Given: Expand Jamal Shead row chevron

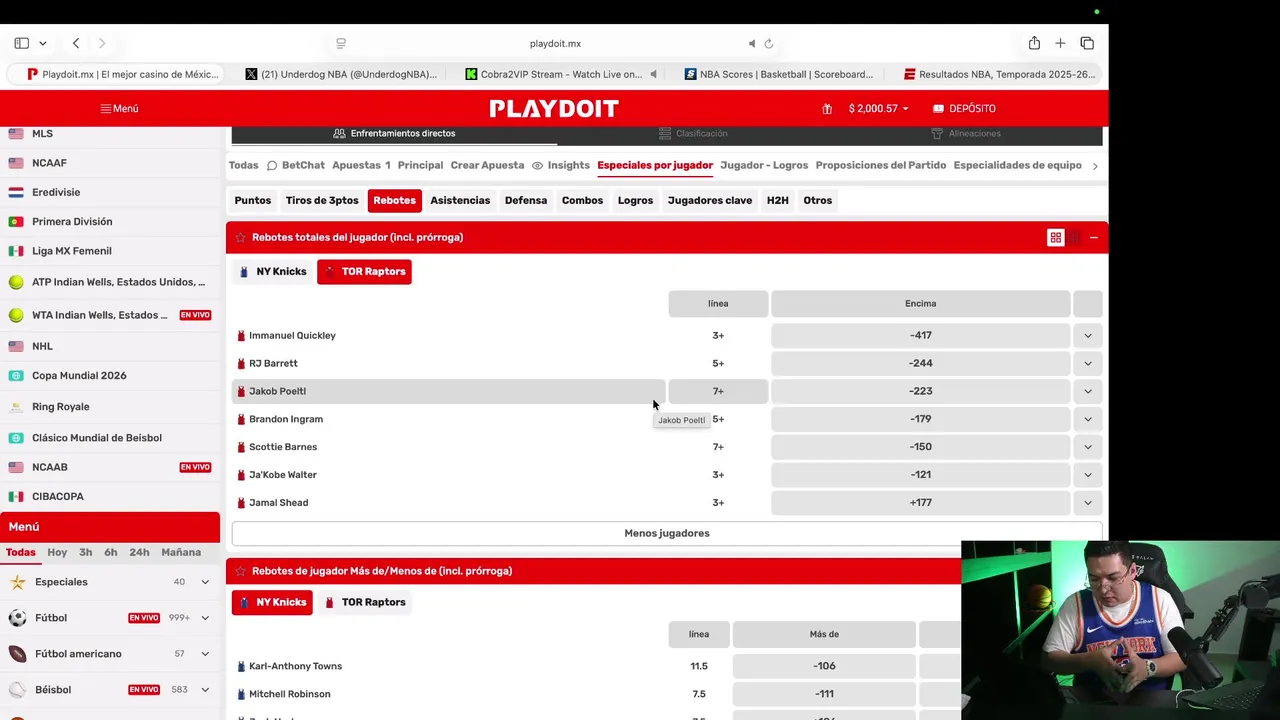Looking at the screenshot, I should point(1088,503).
